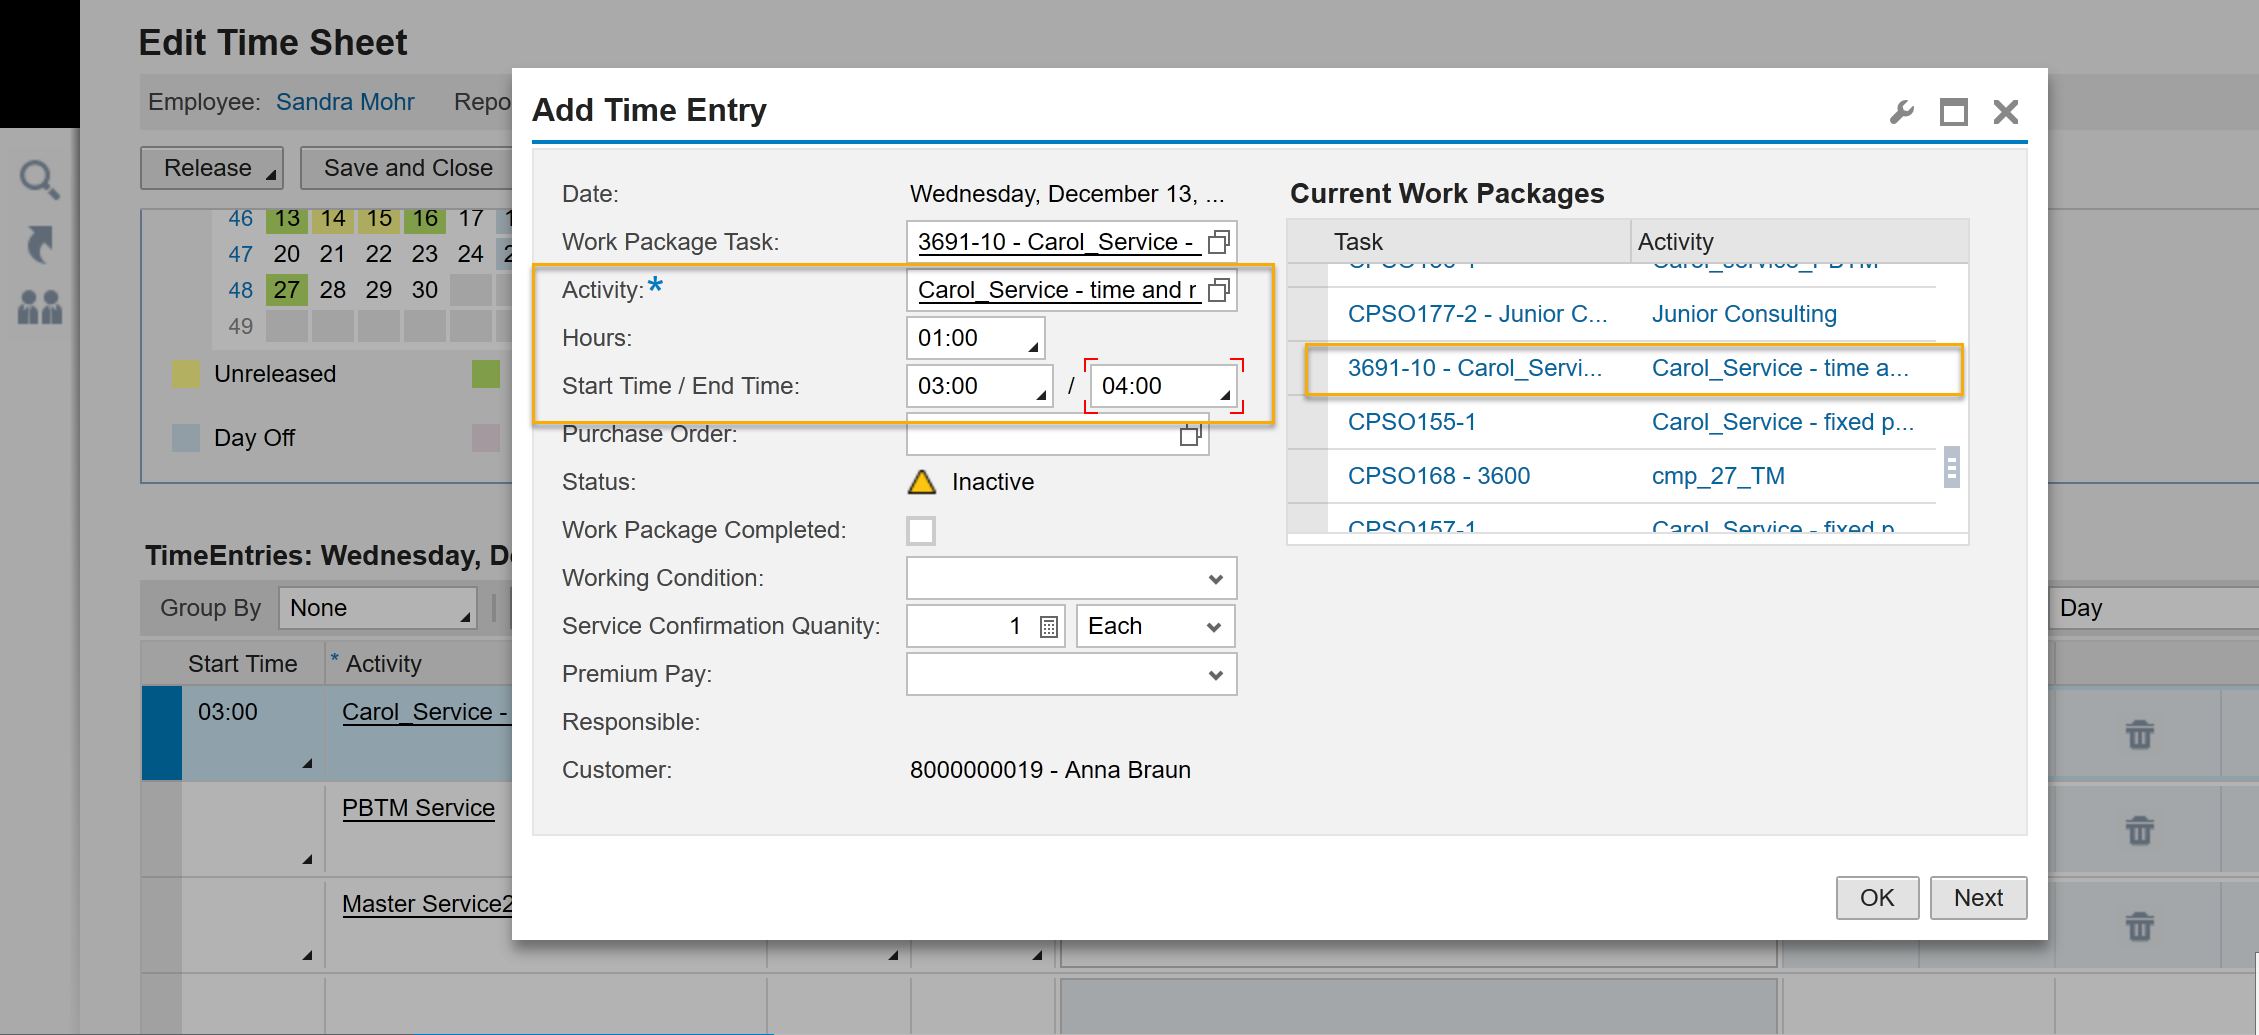Click Carol_Service - time a... activity link

tap(1780, 368)
